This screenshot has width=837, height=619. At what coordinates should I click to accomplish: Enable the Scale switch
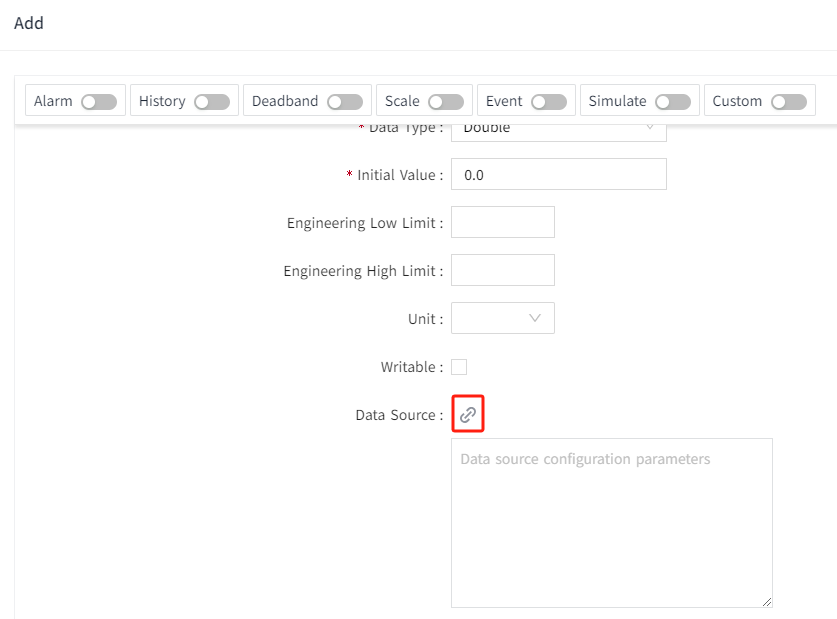click(446, 102)
